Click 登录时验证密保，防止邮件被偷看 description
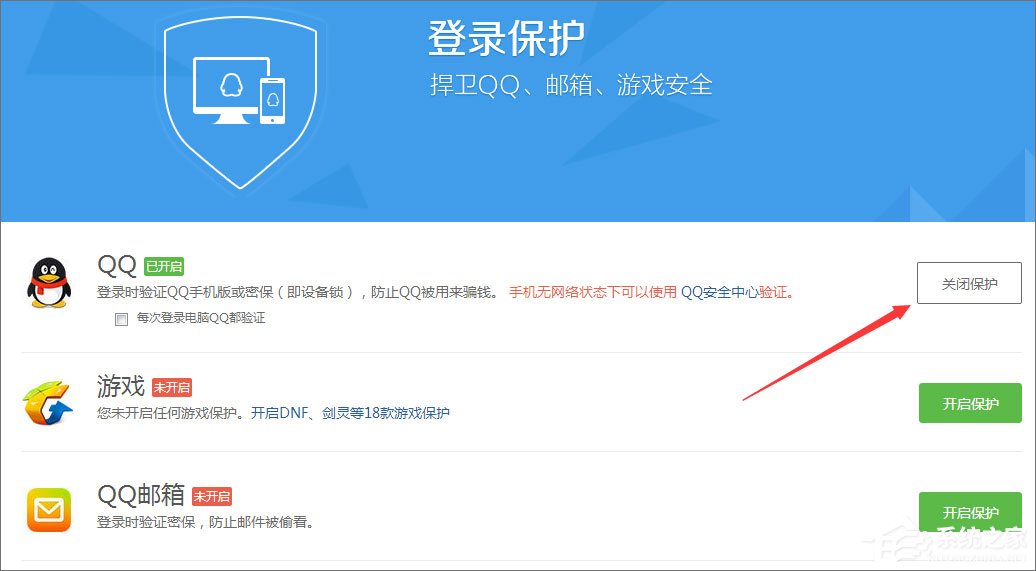The width and height of the screenshot is (1036, 571). 205,522
